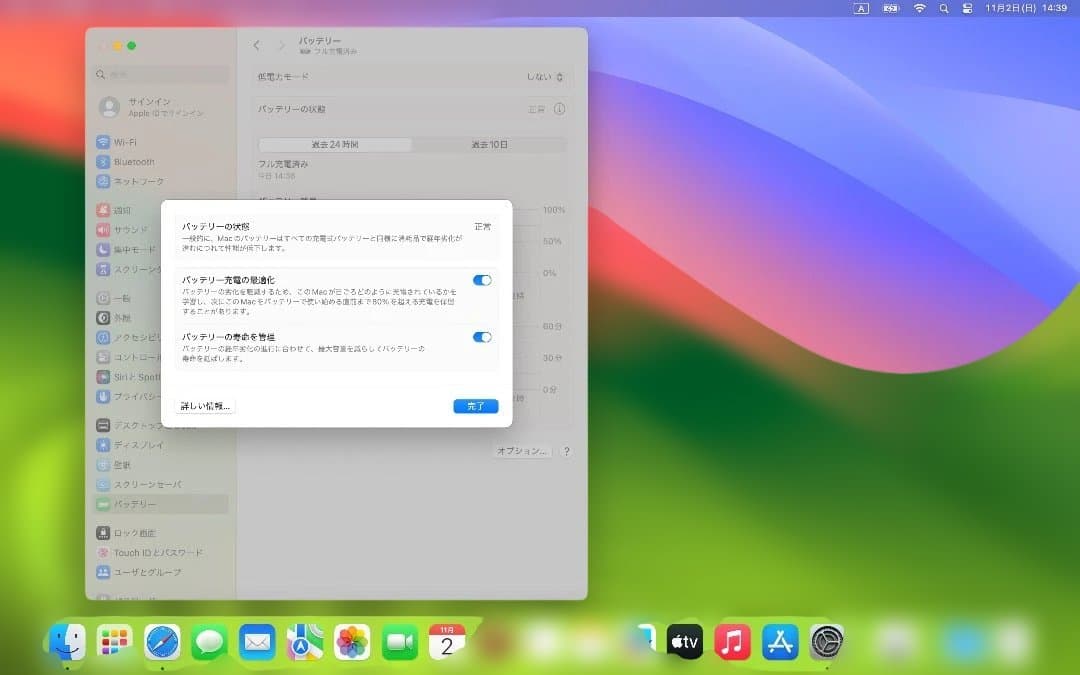Click the back chevron above バッテリー

(x=256, y=43)
